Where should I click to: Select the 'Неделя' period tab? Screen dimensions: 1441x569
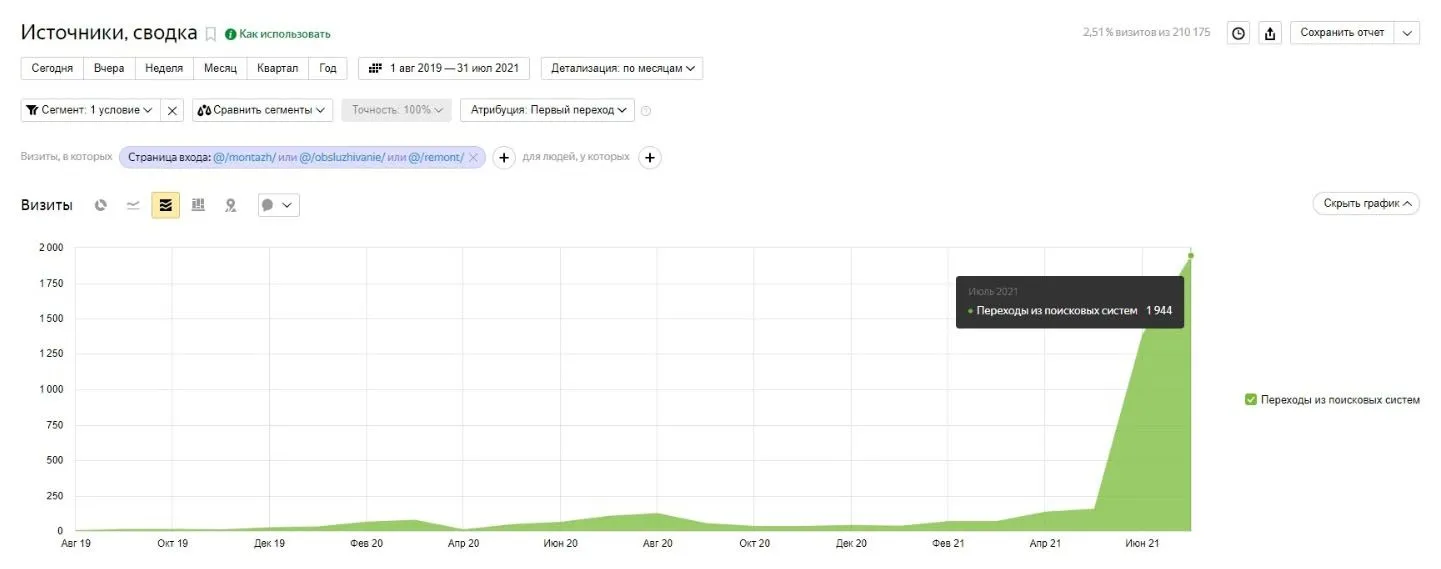(164, 68)
